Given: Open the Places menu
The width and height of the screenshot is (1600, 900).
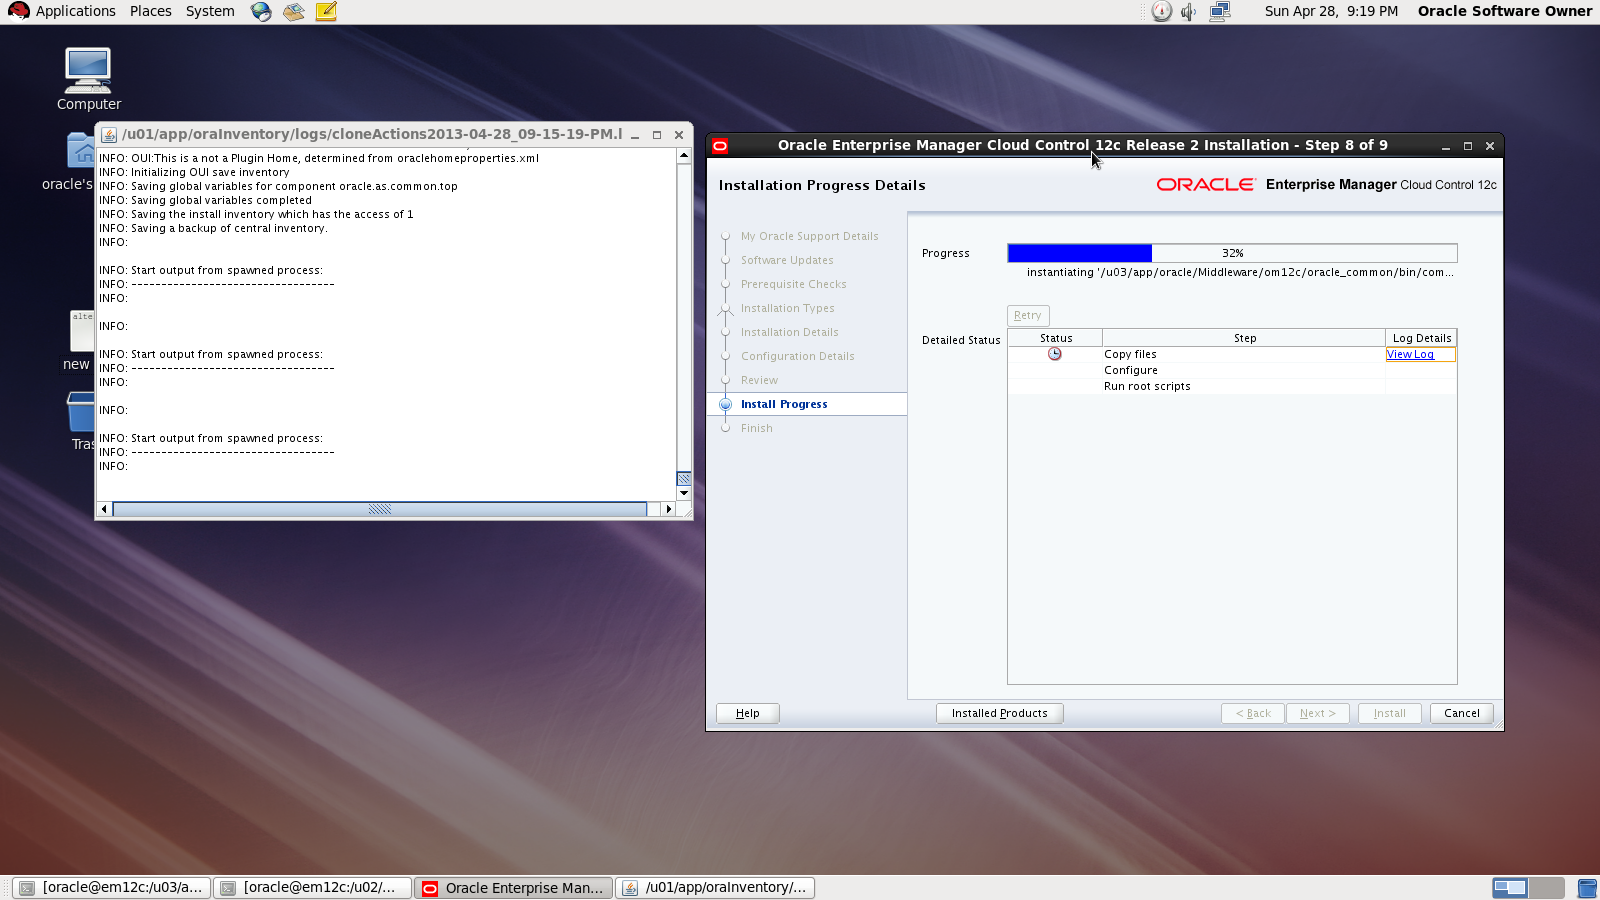Looking at the screenshot, I should tap(150, 11).
